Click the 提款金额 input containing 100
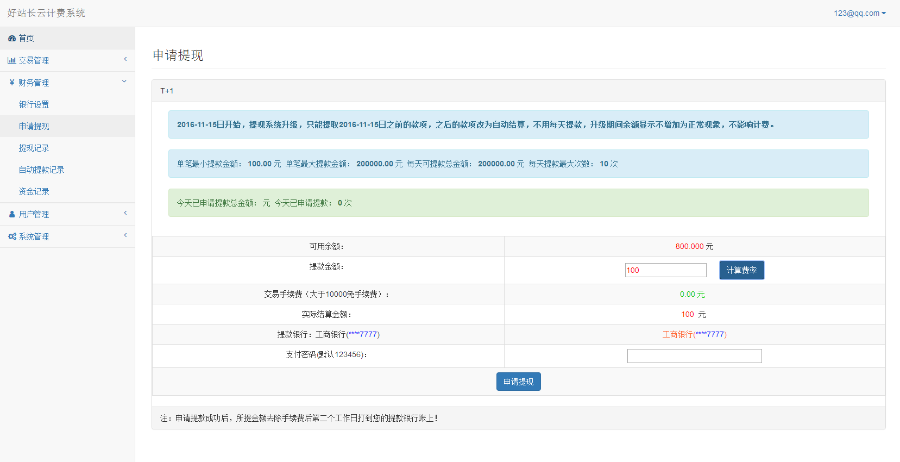The height and width of the screenshot is (462, 900). click(x=665, y=270)
